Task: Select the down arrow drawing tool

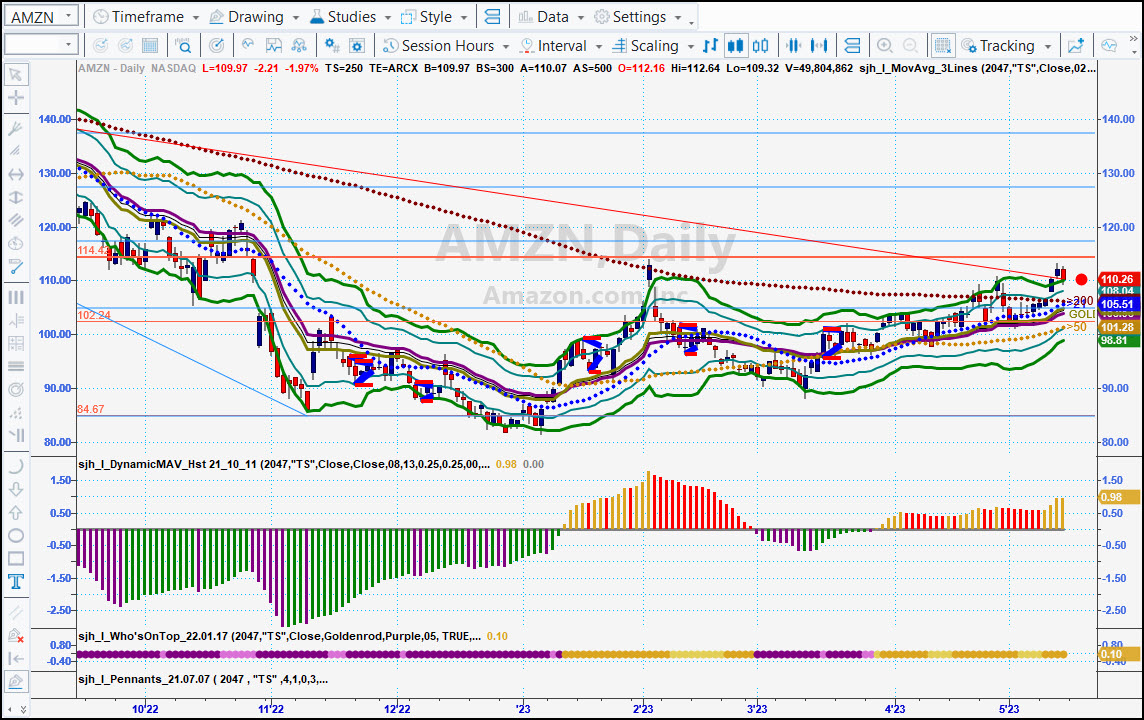Action: tap(15, 489)
